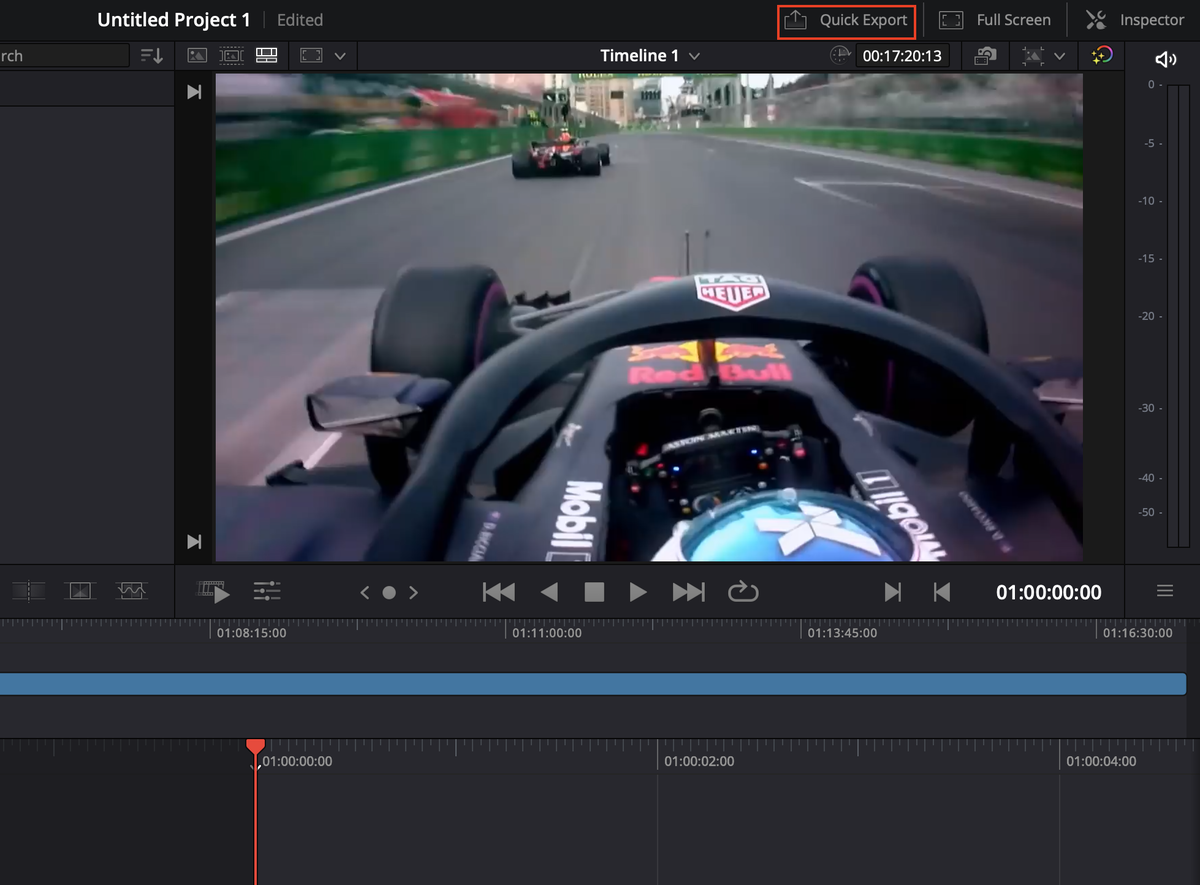
Task: Set the mark out point
Action: tap(941, 592)
